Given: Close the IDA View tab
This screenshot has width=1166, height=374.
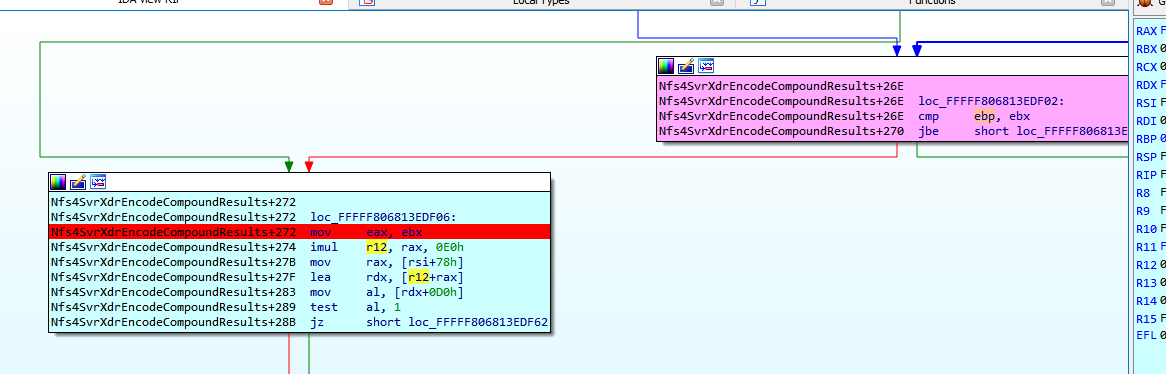Looking at the screenshot, I should click(x=326, y=2).
